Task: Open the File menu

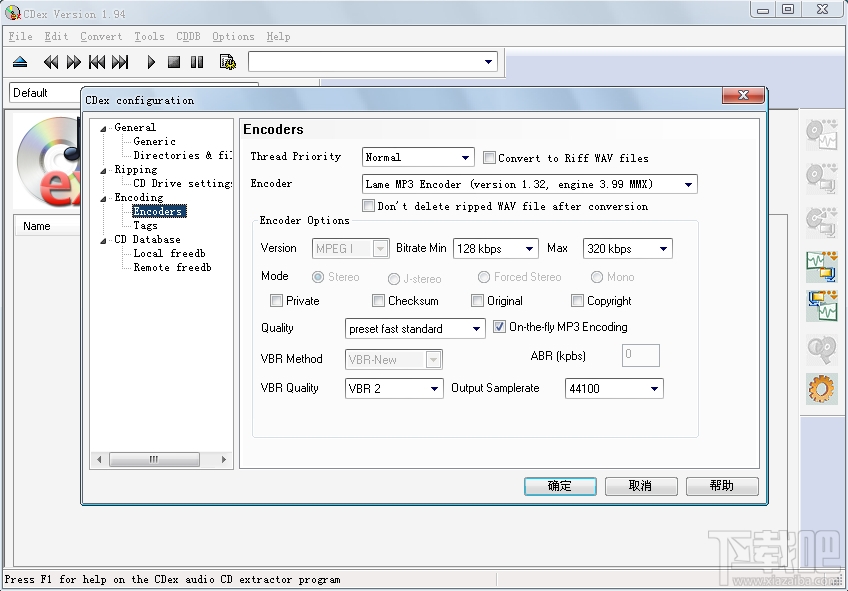Action: 21,36
